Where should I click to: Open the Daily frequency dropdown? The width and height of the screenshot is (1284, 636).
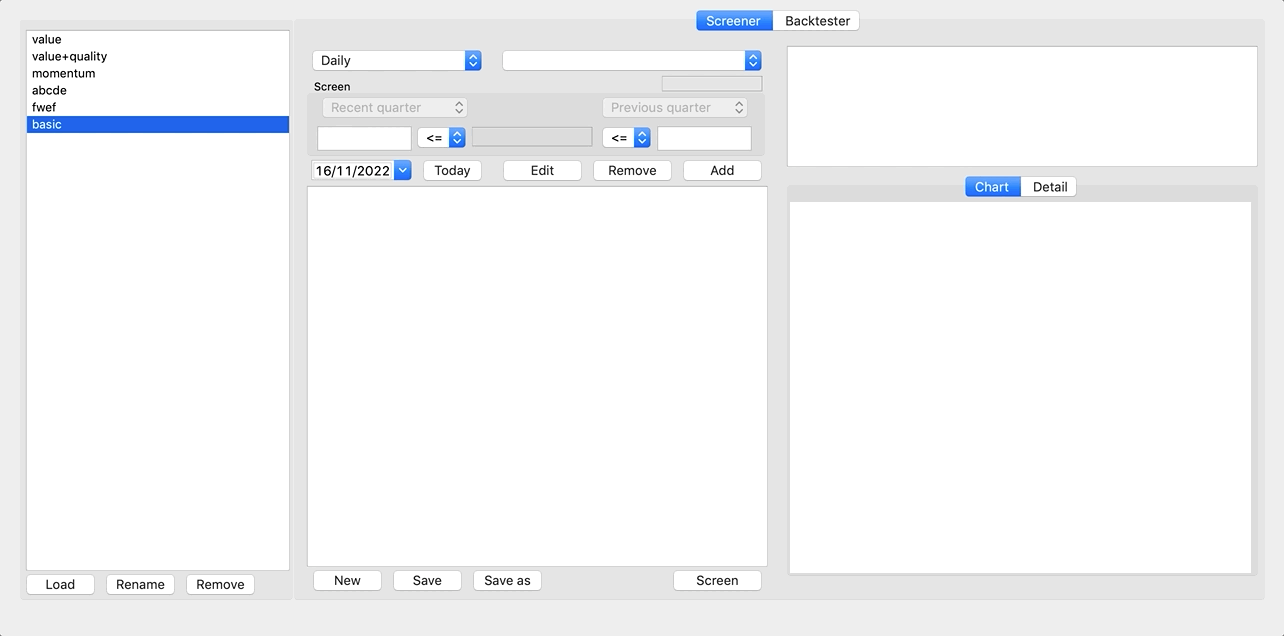click(x=397, y=61)
